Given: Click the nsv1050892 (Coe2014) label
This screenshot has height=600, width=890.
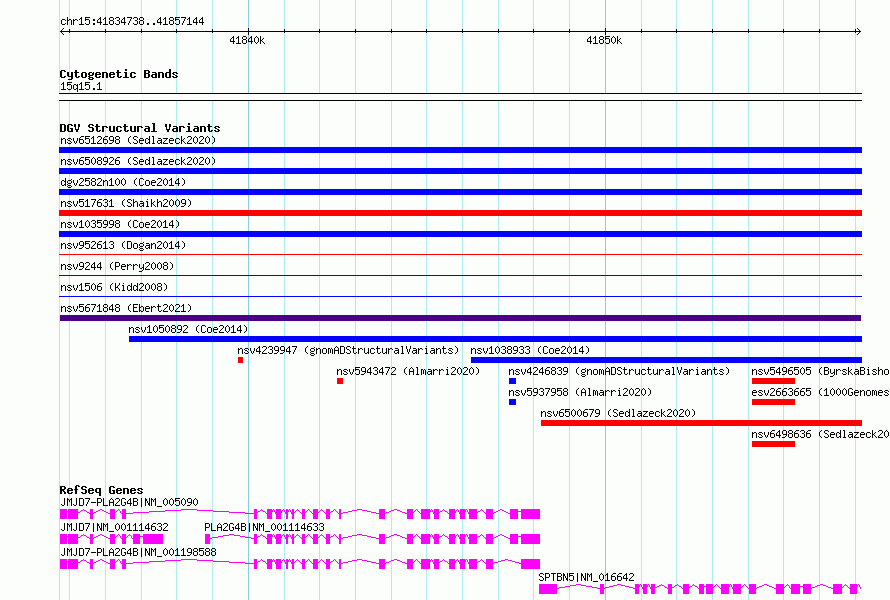Looking at the screenshot, I should pyautogui.click(x=188, y=329).
